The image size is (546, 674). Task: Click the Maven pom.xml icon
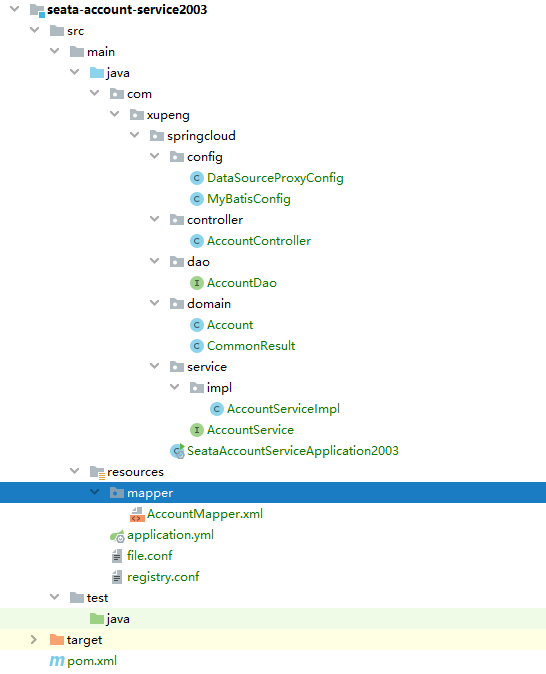57,661
